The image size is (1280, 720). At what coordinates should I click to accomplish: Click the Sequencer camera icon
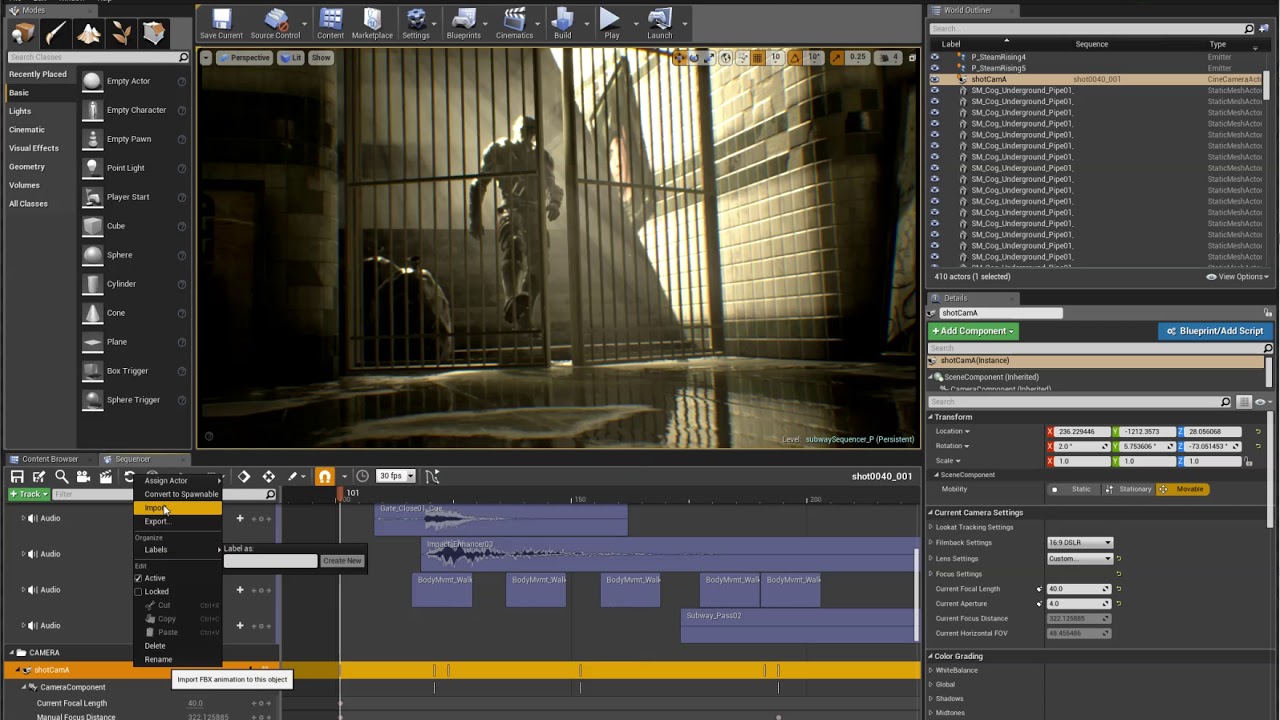tap(83, 477)
